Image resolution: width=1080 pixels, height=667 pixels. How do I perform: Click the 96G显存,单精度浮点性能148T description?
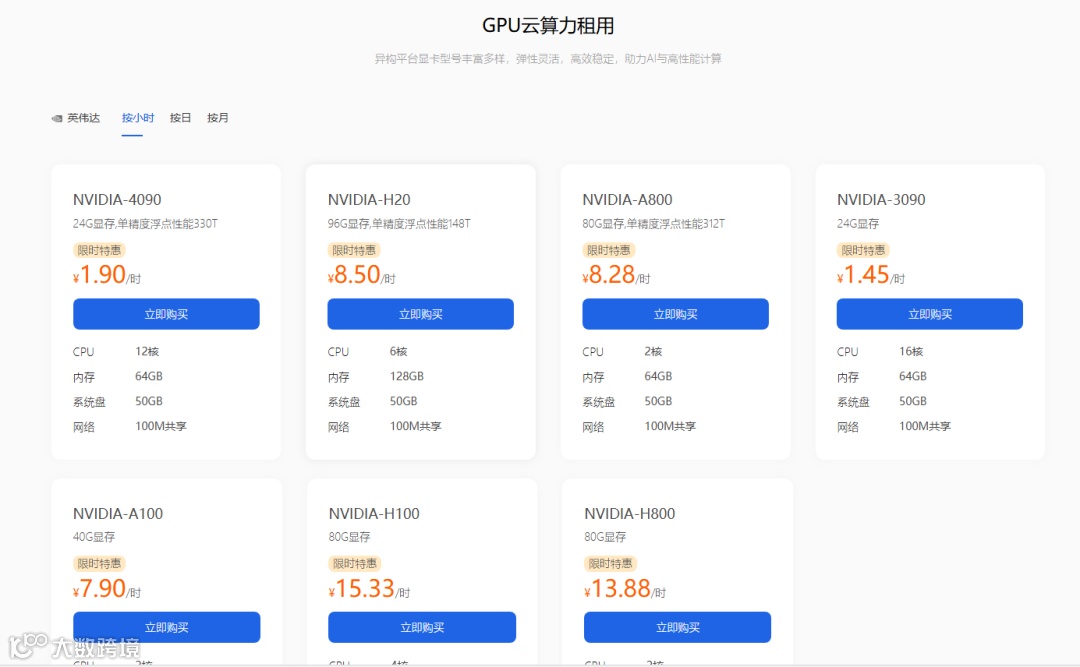point(399,224)
